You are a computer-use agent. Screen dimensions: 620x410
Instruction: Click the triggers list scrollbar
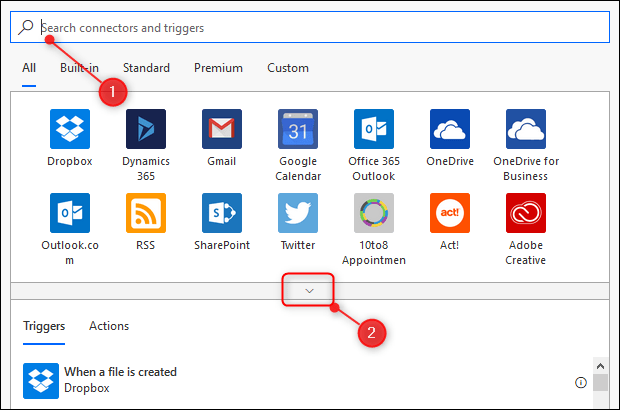pos(600,382)
